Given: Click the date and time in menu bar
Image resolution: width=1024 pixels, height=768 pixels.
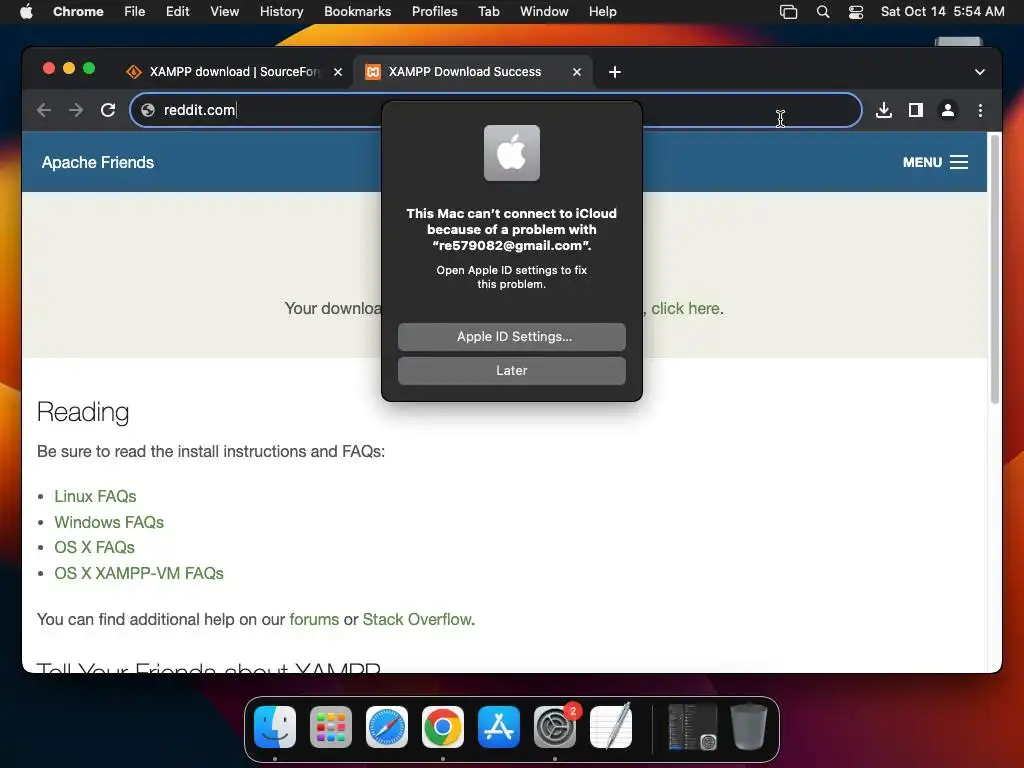Looking at the screenshot, I should coord(942,12).
